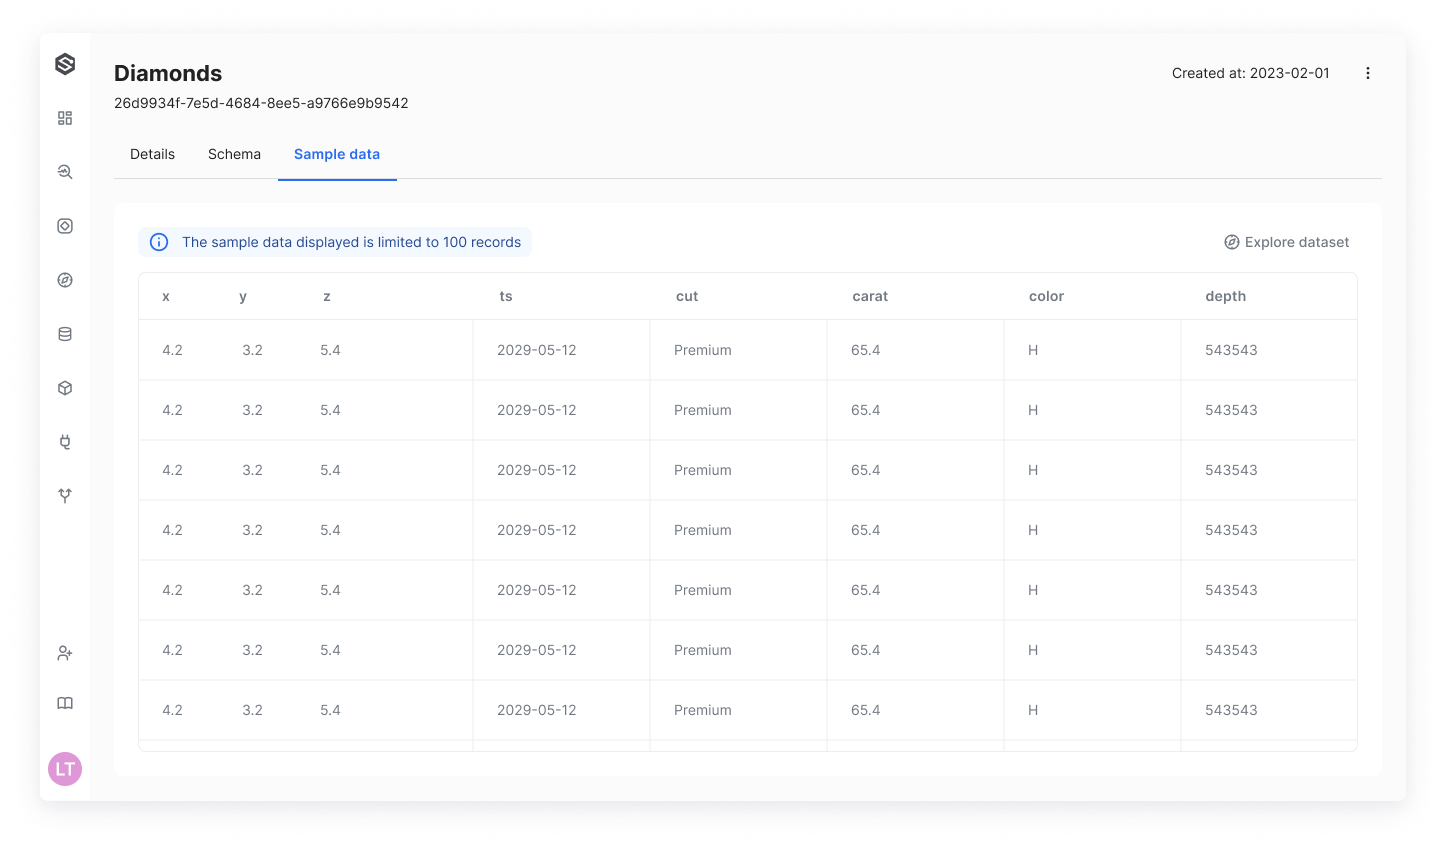Click the dataset ID 26d9934f-7e5d-4684-8ee5-a9766e9b9542
Image resolution: width=1446 pixels, height=848 pixels.
tap(261, 103)
